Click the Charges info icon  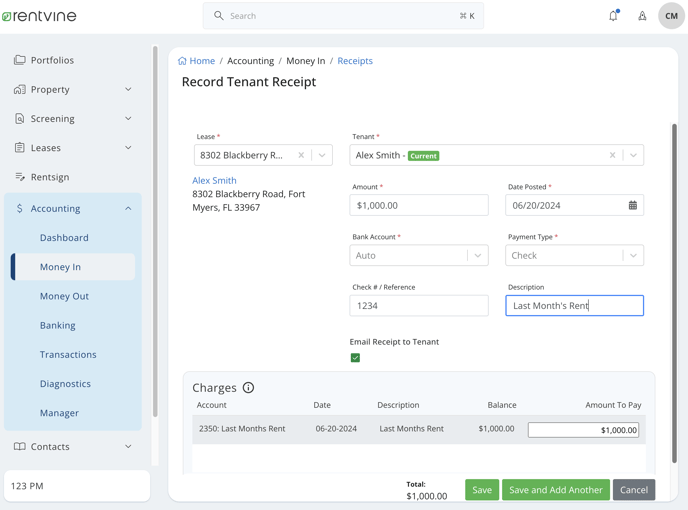point(248,388)
